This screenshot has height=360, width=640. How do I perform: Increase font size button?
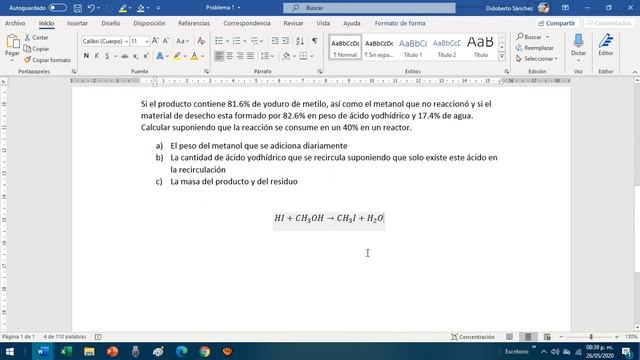[155, 41]
